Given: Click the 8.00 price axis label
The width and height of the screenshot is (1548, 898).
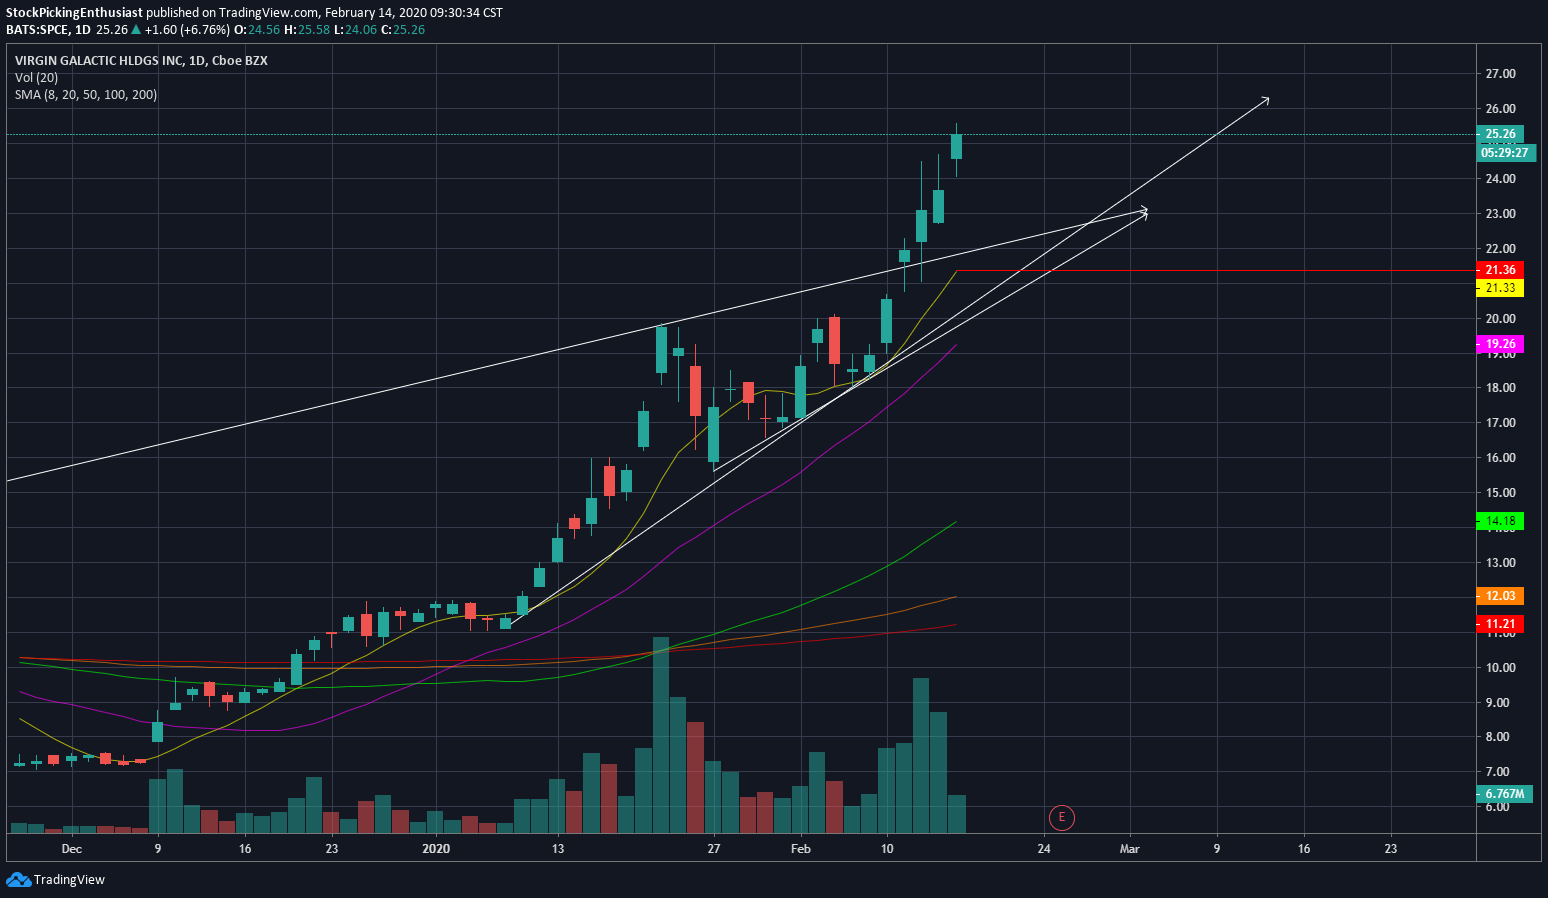Looking at the screenshot, I should pos(1500,737).
